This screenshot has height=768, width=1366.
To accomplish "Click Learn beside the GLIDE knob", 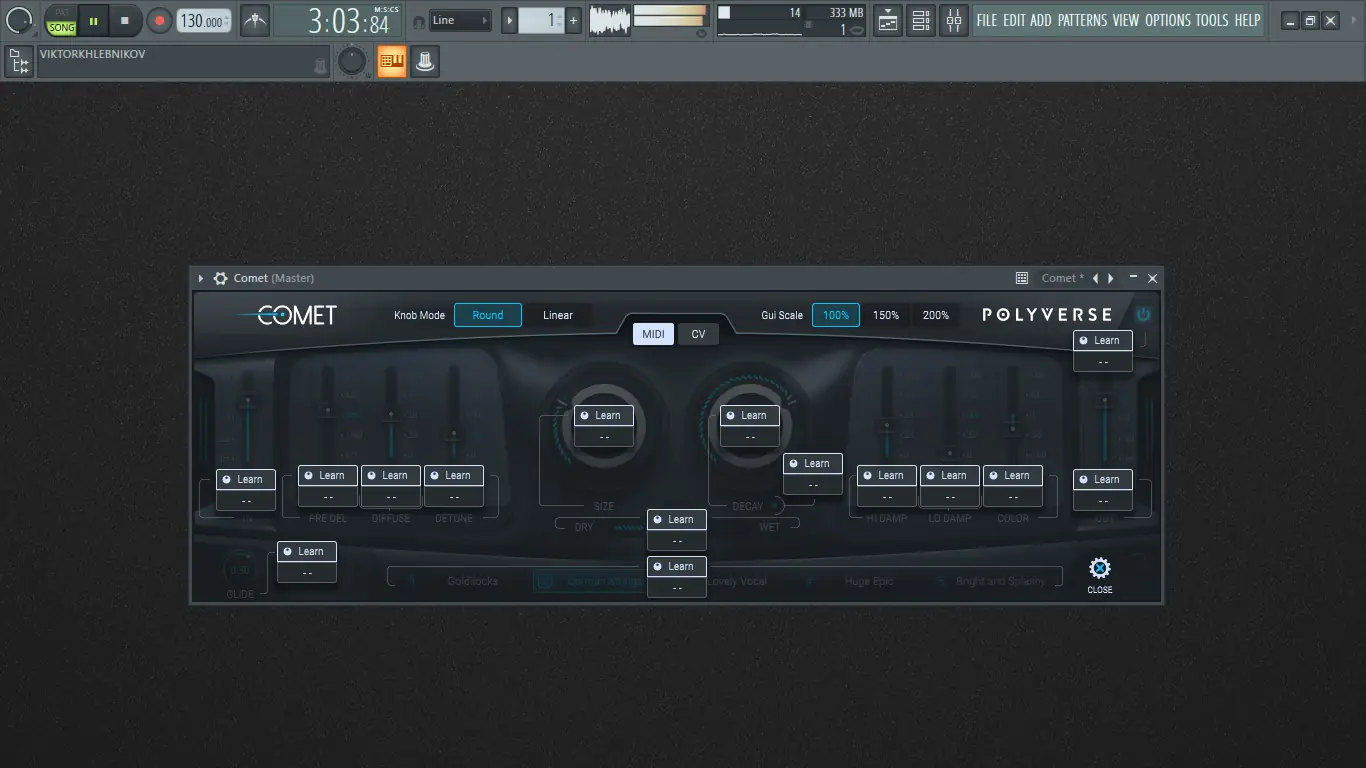I will [x=307, y=551].
